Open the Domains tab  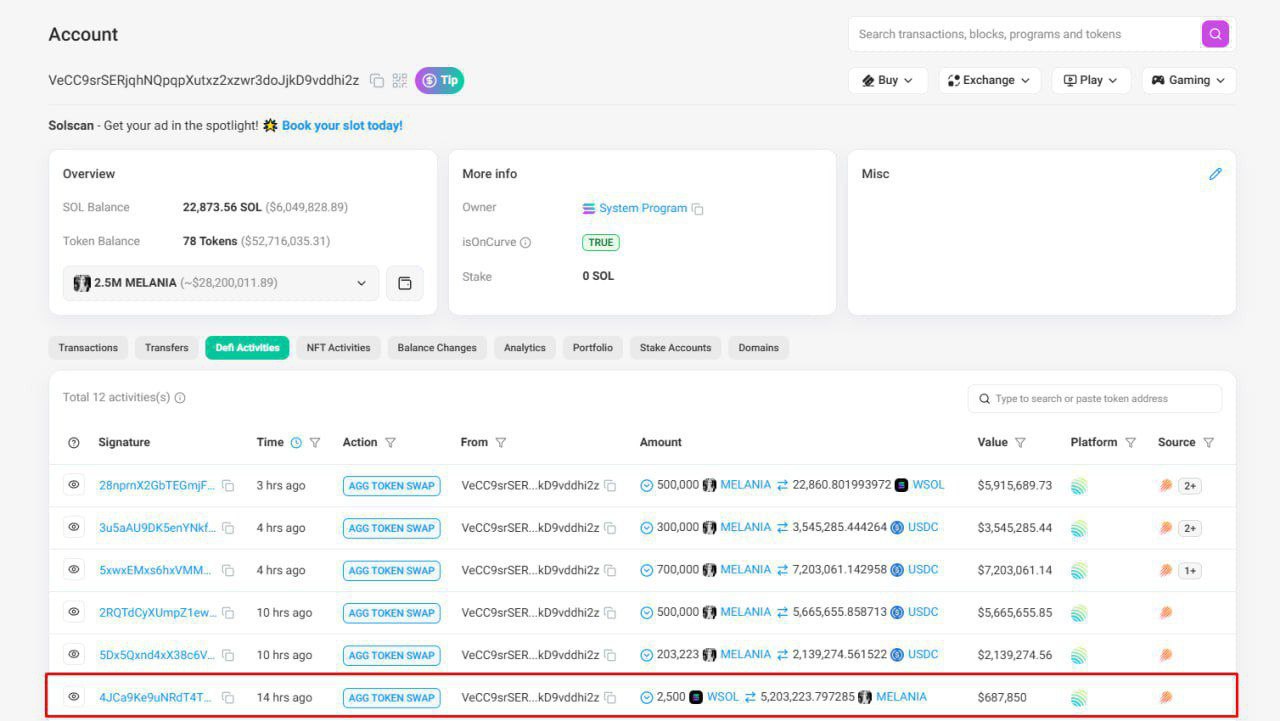pos(759,348)
